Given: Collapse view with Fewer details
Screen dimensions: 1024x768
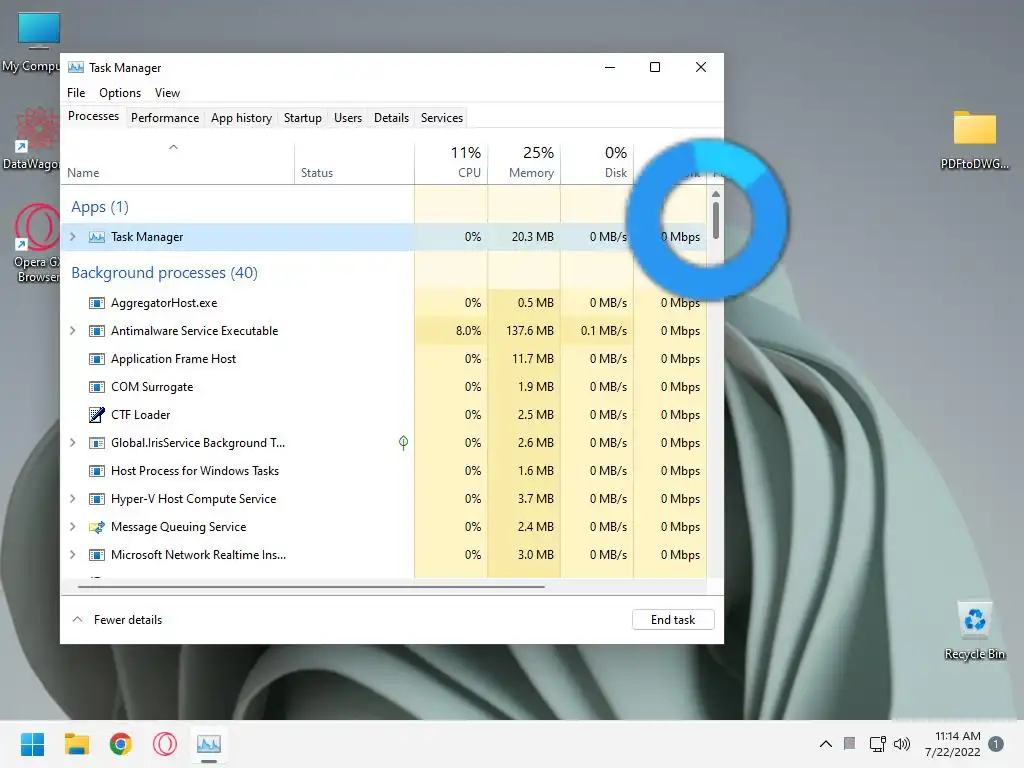Looking at the screenshot, I should (117, 620).
